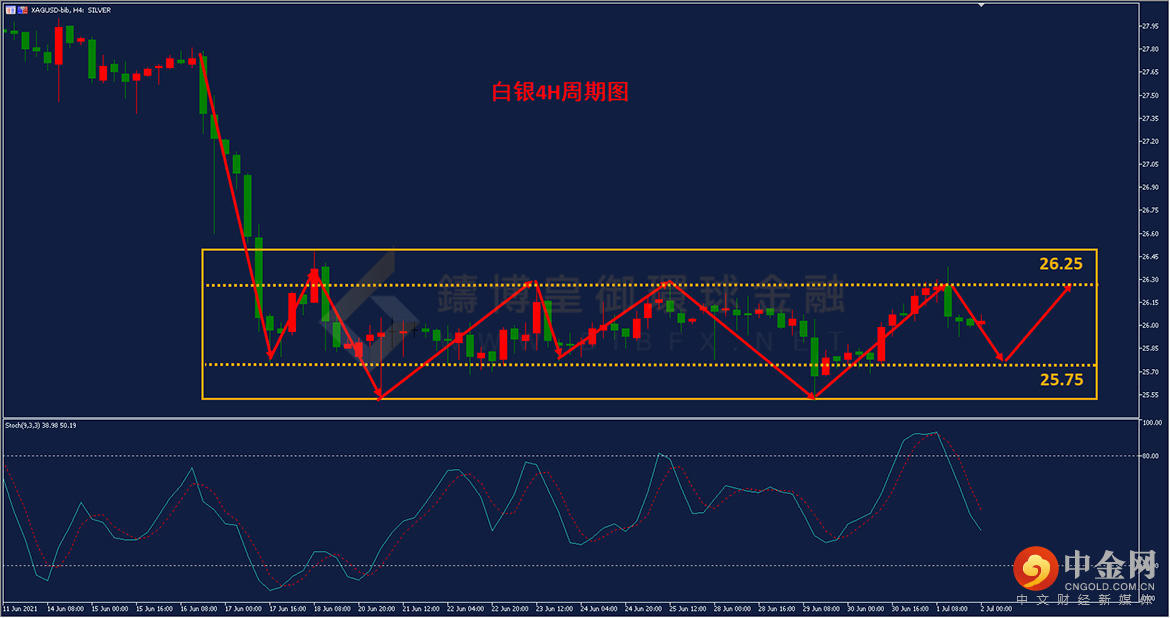Screen dimensions: 1170x618
Task: Click the 26.75 price axis label
Action: click(1150, 210)
